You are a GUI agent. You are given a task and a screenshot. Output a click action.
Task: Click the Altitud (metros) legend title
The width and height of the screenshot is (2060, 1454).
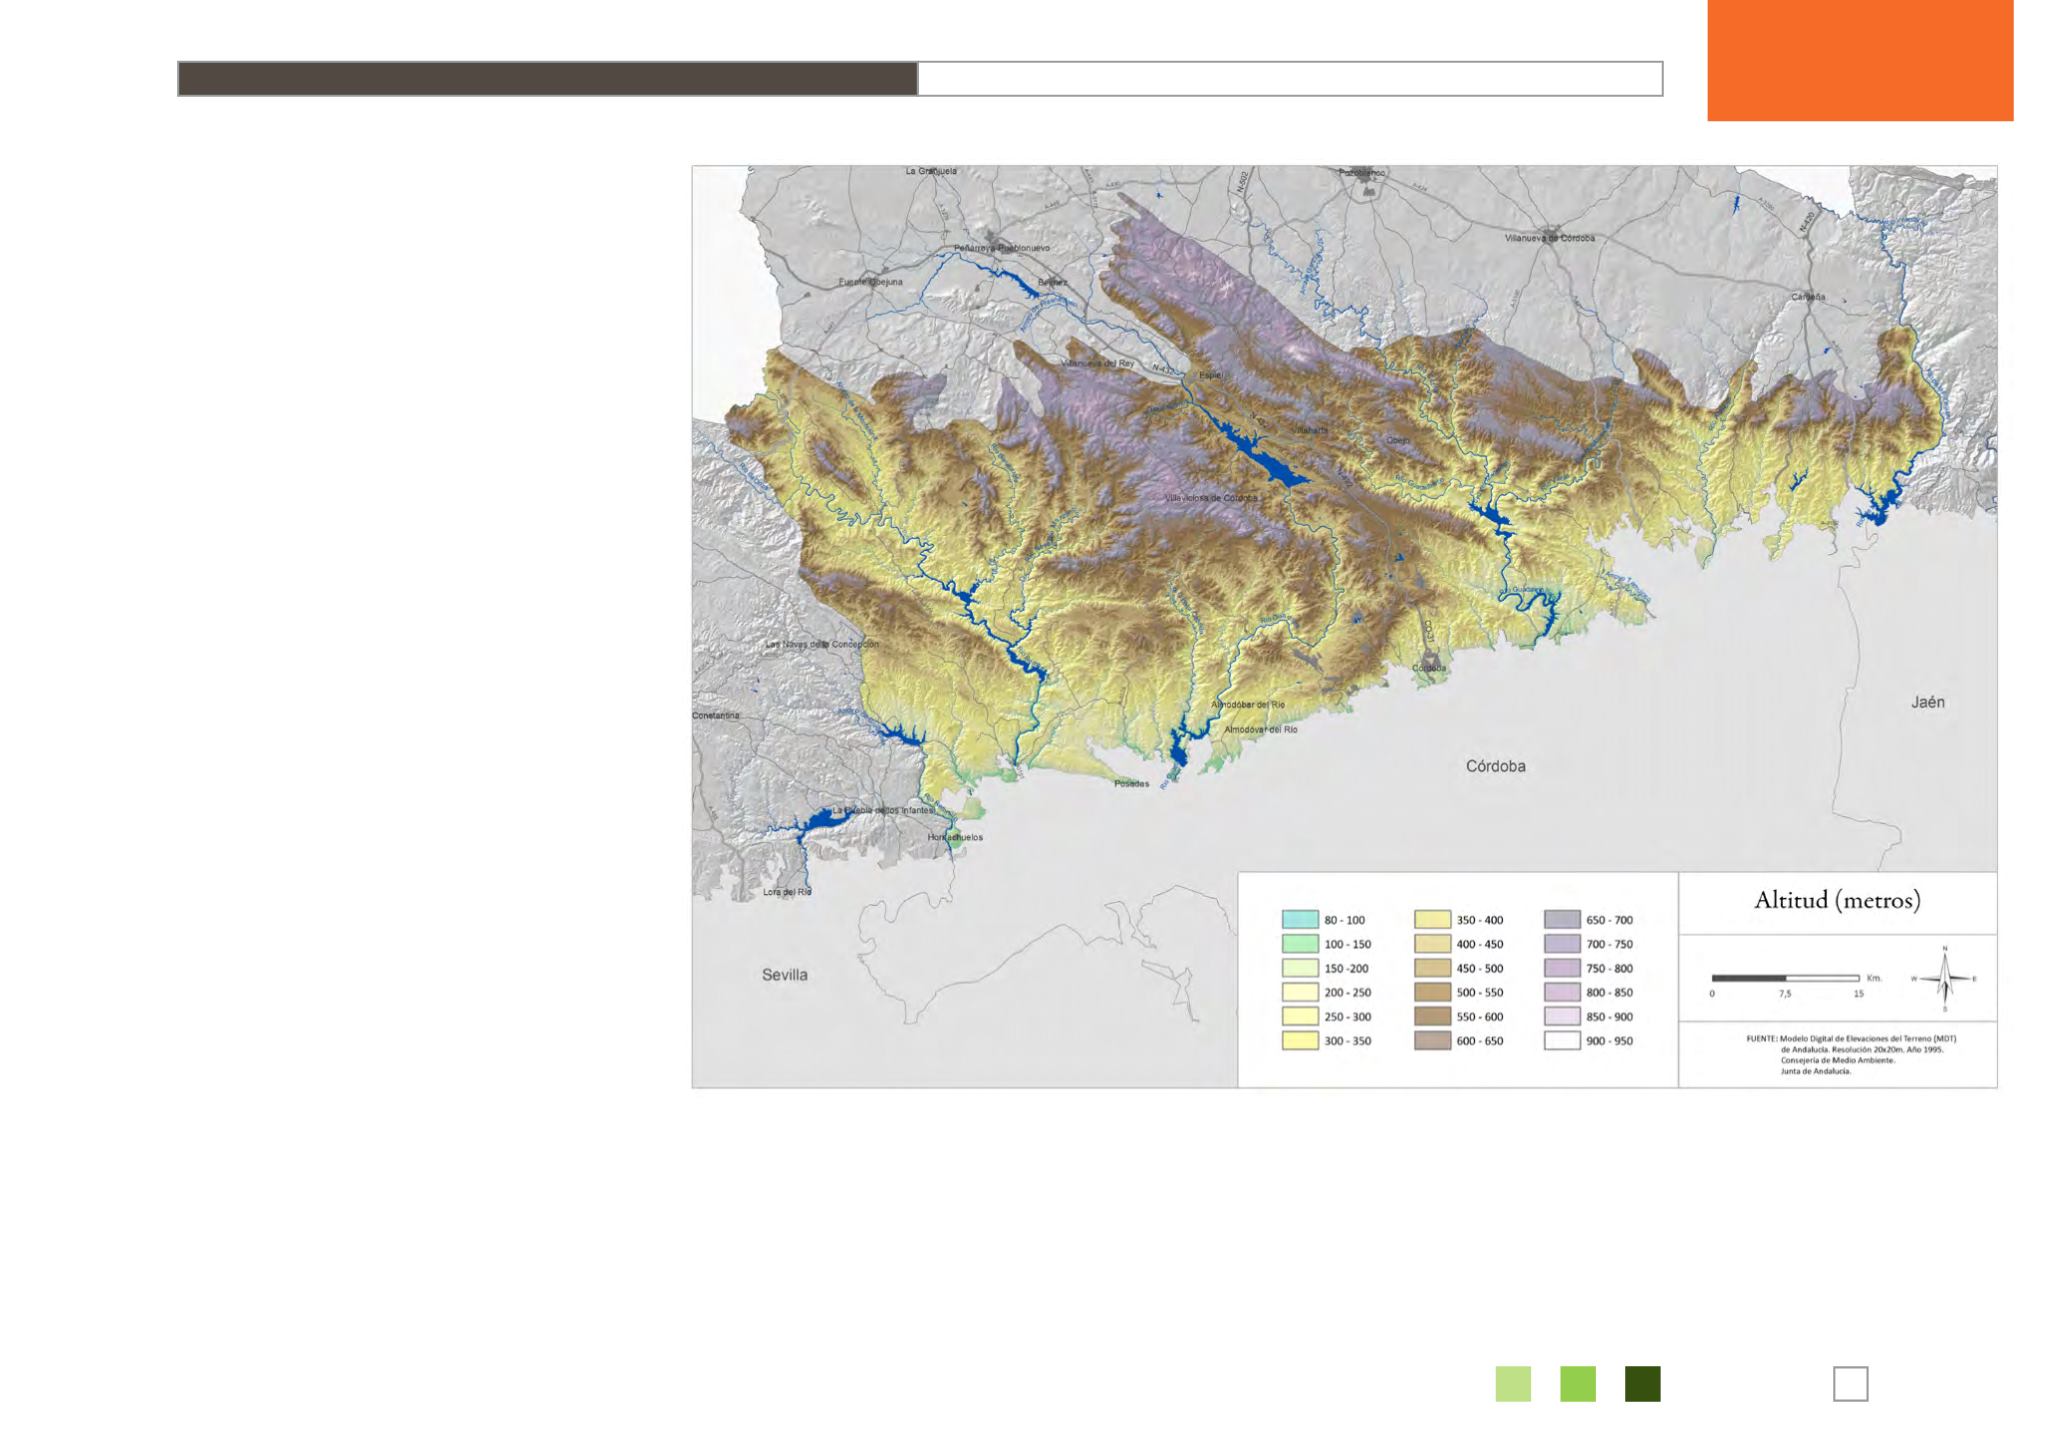[x=1837, y=900]
